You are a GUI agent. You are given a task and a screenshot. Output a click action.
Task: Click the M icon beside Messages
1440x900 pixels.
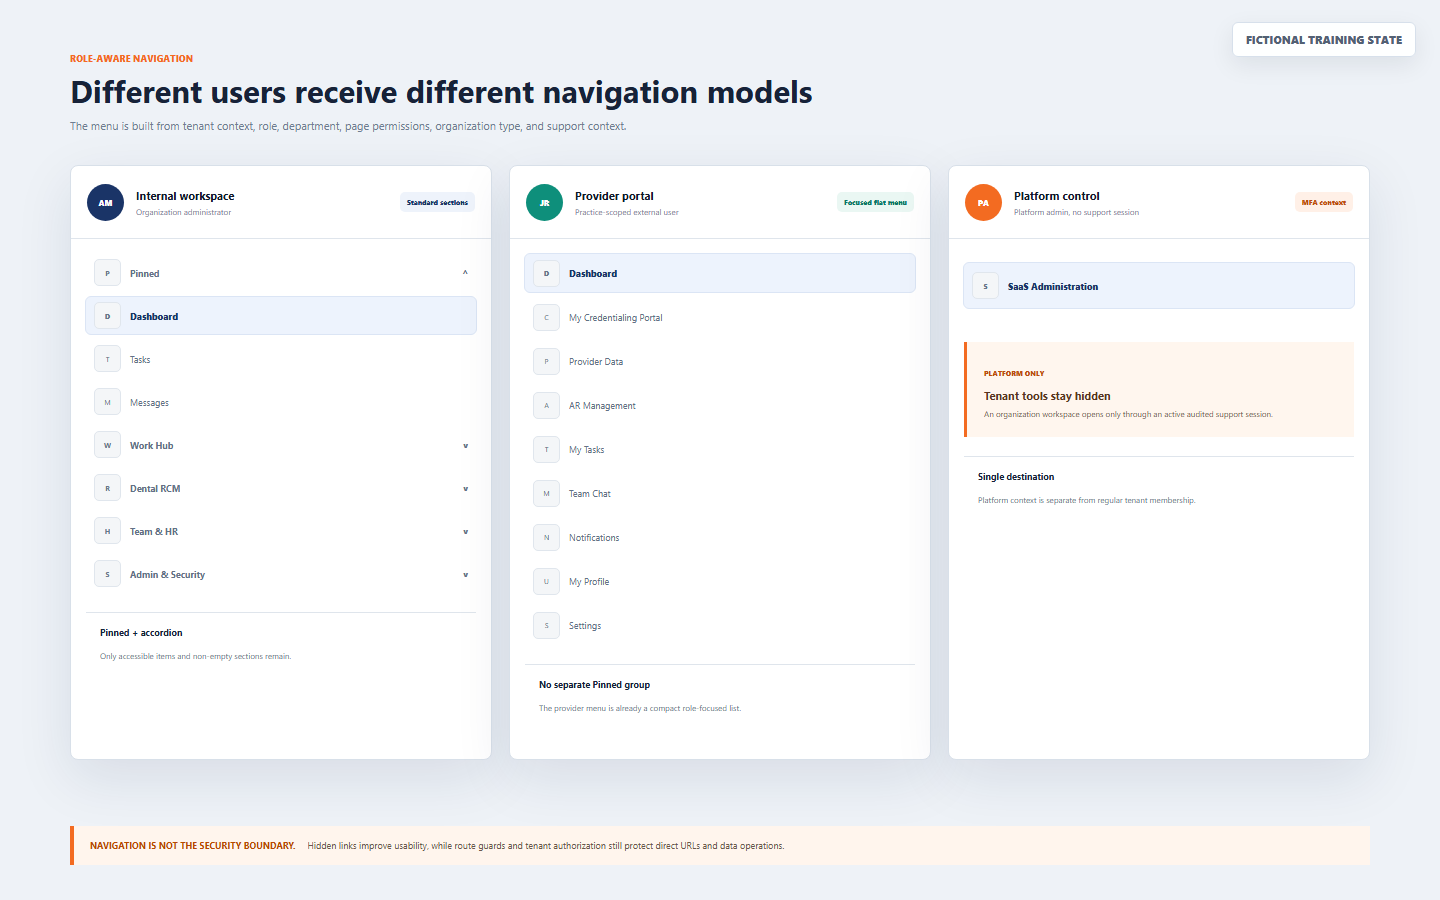point(107,402)
